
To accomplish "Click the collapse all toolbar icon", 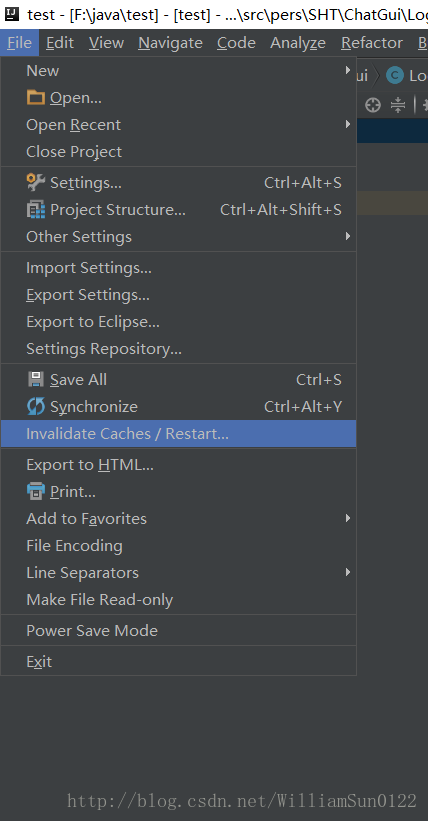I will coord(398,105).
